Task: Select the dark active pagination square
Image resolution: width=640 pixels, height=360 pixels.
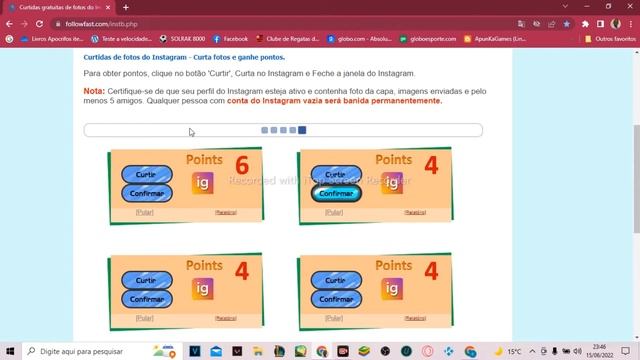Action: pos(302,130)
